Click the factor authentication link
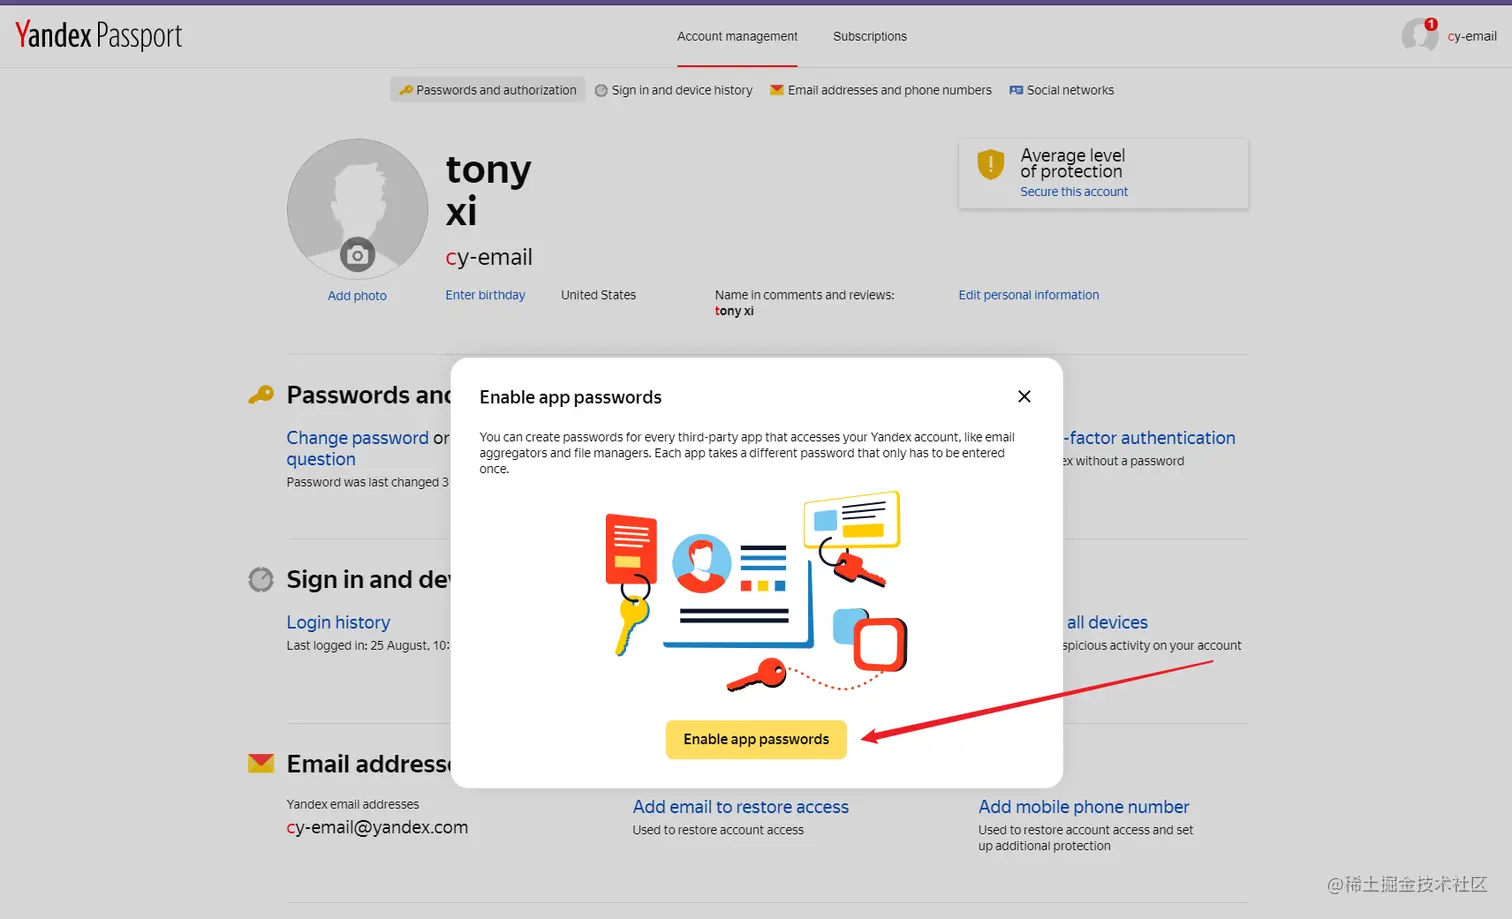This screenshot has width=1512, height=919. coord(1149,438)
